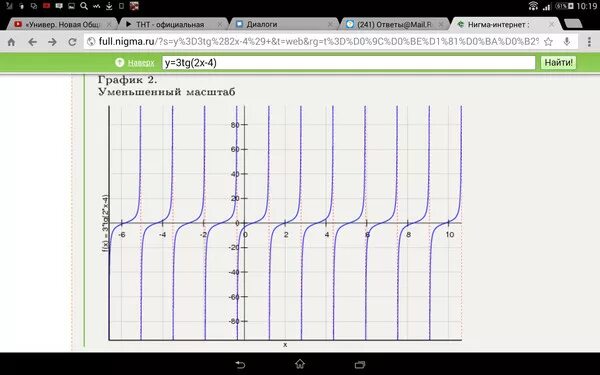Tap the Android back button

point(240,364)
